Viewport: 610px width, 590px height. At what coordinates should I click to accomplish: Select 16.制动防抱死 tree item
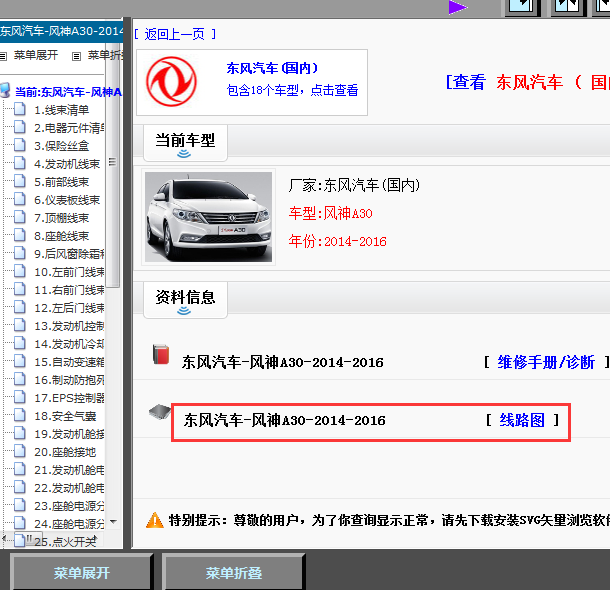[x=69, y=380]
